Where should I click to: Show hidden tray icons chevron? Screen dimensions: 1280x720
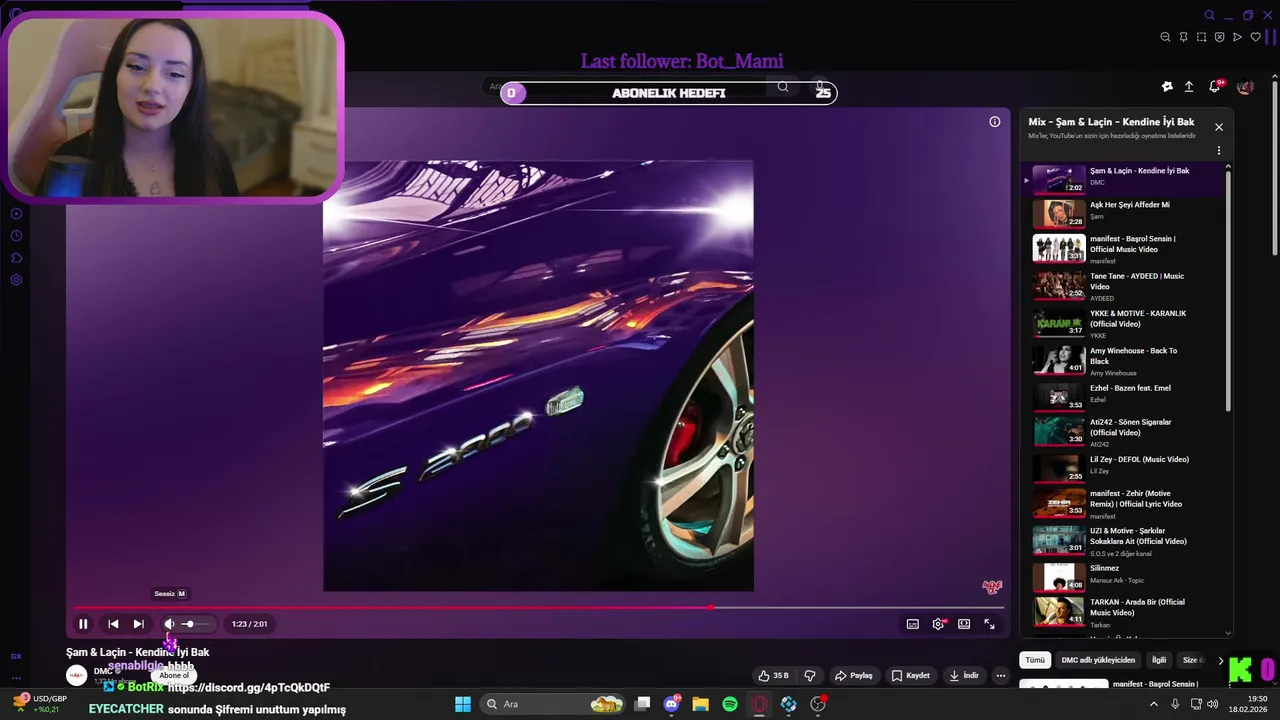[x=1154, y=704]
